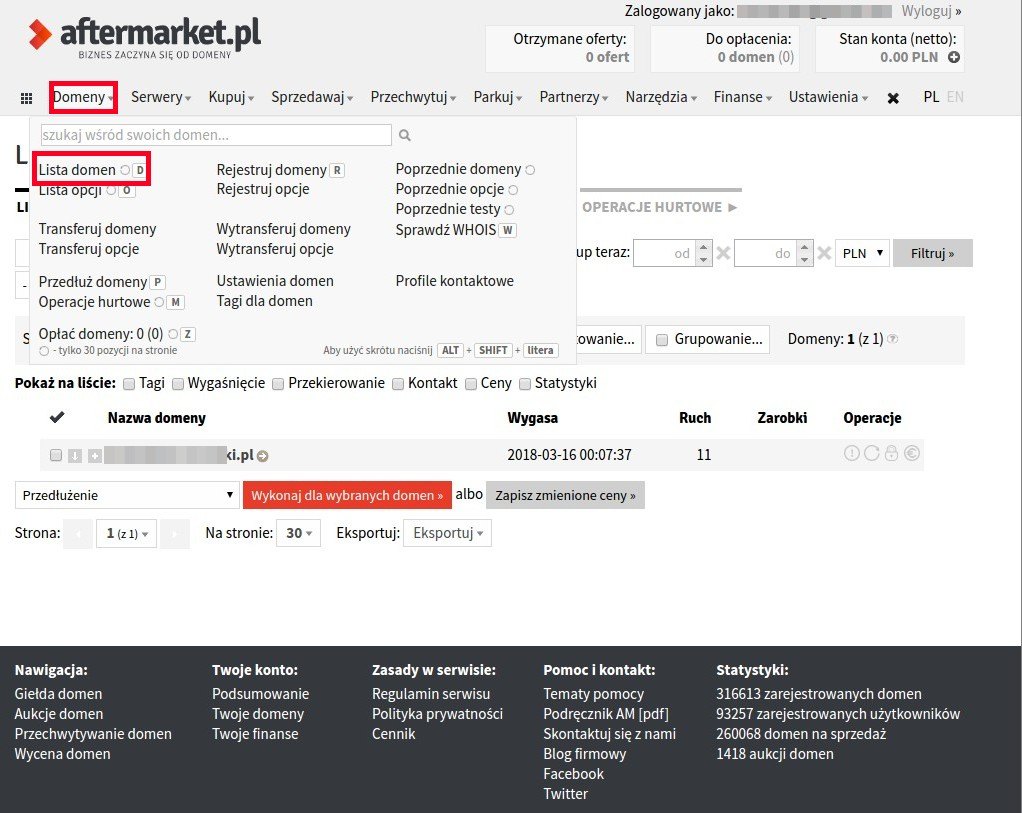This screenshot has width=1022, height=813.
Task: Expand the Kupuj menu
Action: 231,97
